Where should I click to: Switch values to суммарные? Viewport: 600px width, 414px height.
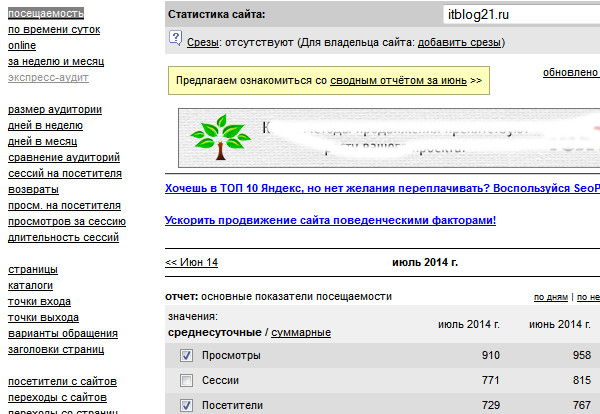[x=301, y=333]
